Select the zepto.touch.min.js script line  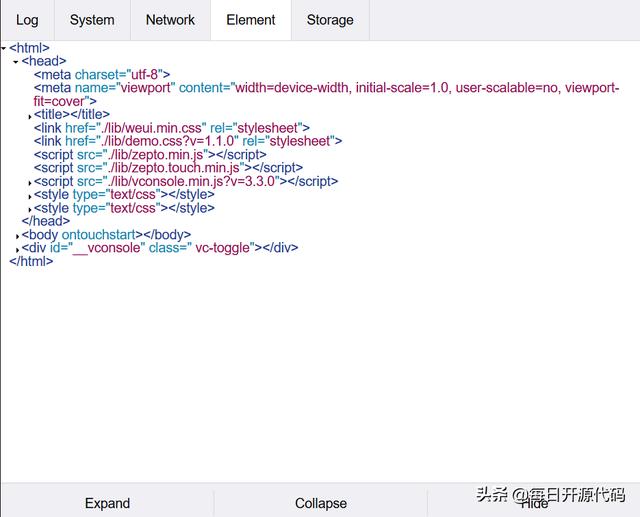click(x=167, y=168)
